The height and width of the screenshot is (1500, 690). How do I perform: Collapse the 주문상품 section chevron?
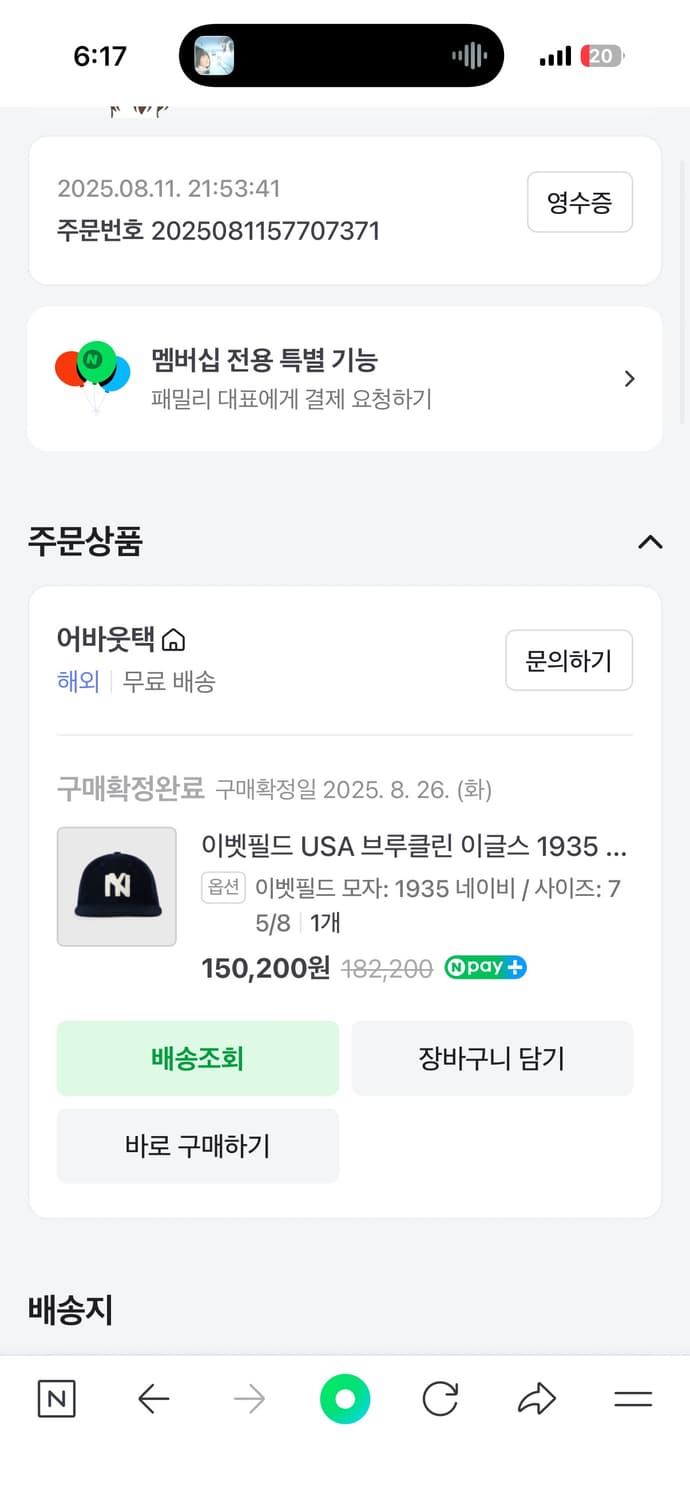pos(651,542)
